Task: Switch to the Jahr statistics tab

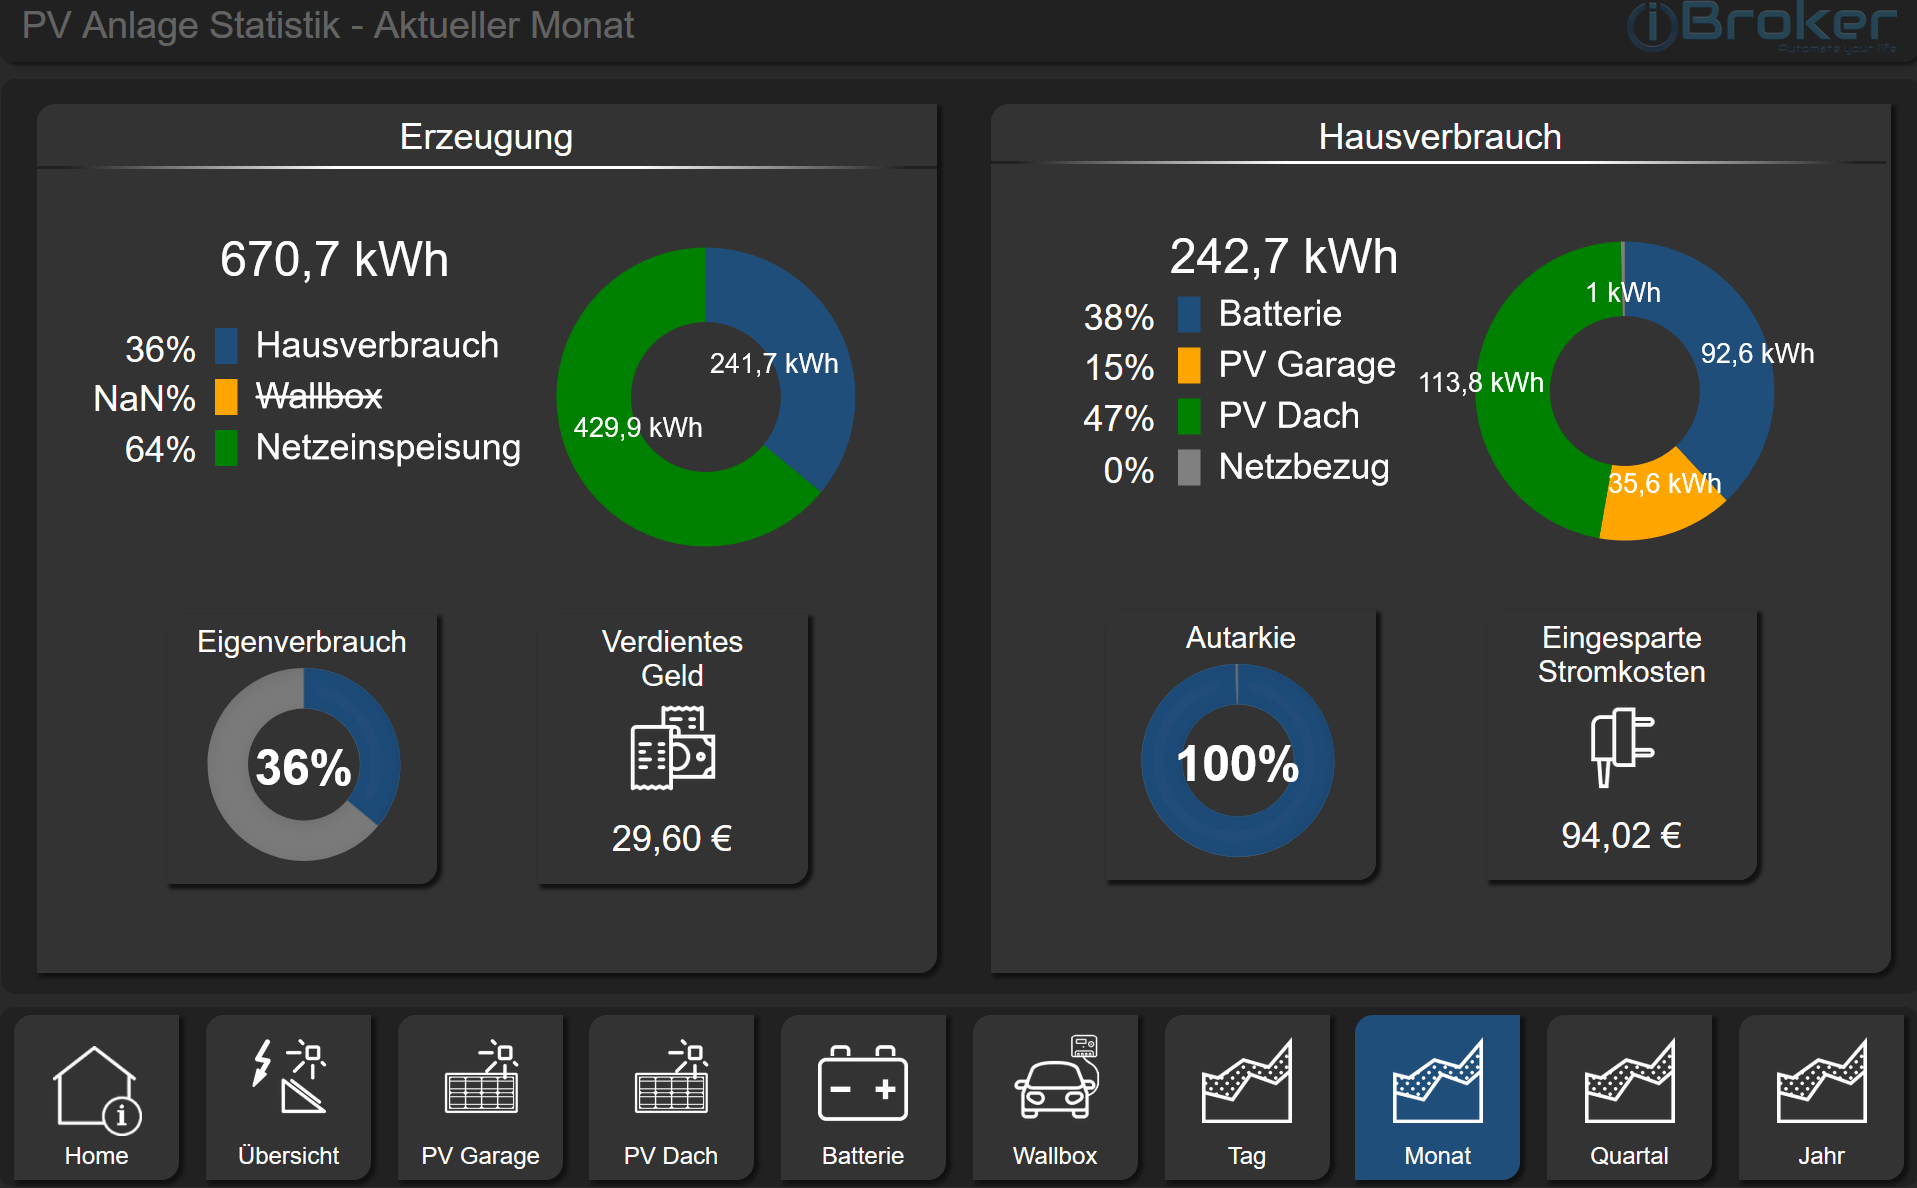Action: (1820, 1098)
